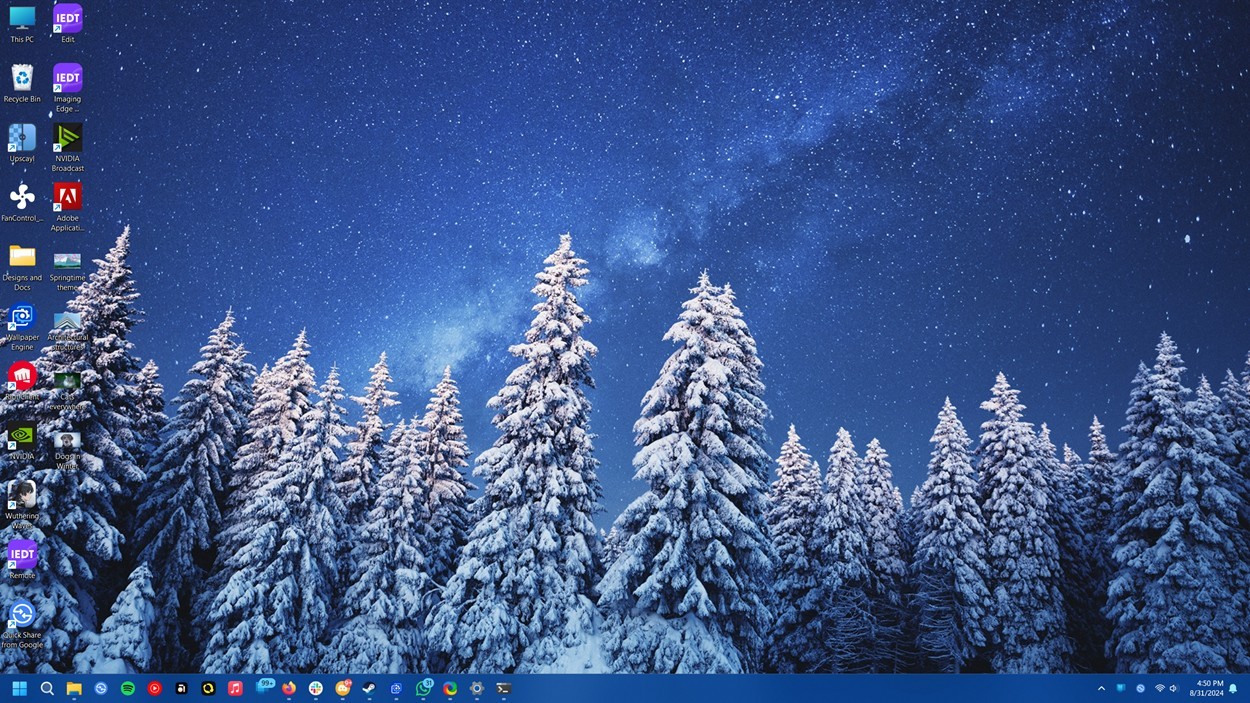
Task: Select the Upscayl desktop shortcut
Action: pyautogui.click(x=22, y=143)
